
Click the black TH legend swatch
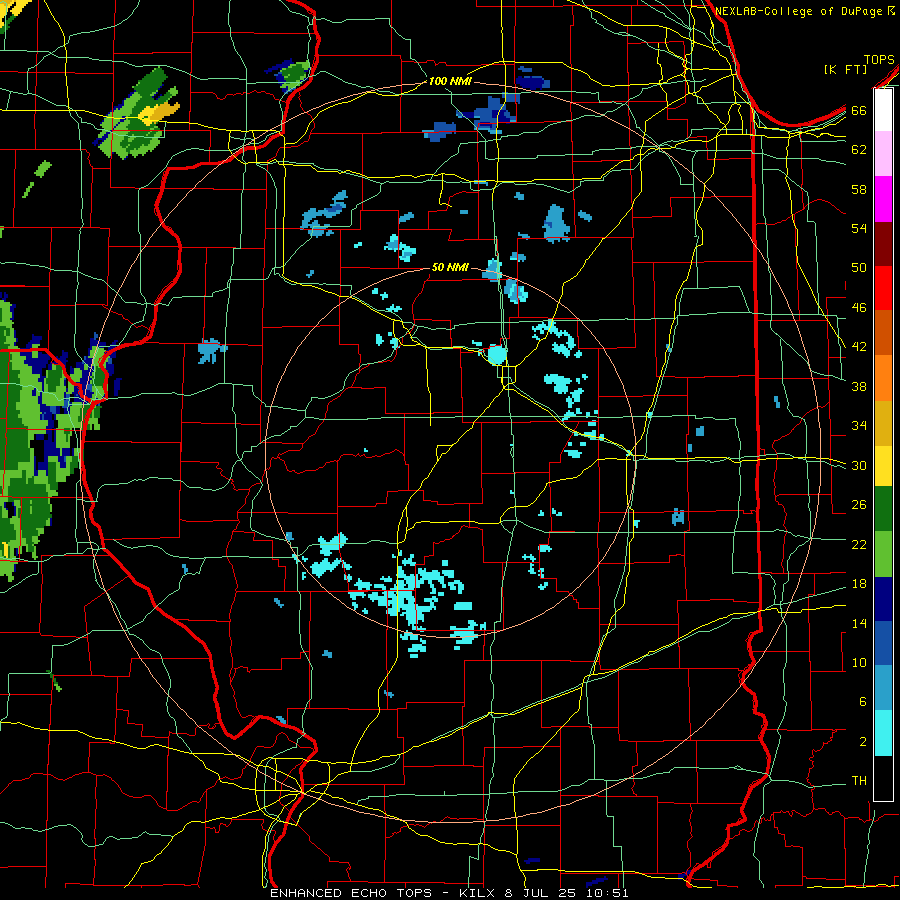(883, 778)
